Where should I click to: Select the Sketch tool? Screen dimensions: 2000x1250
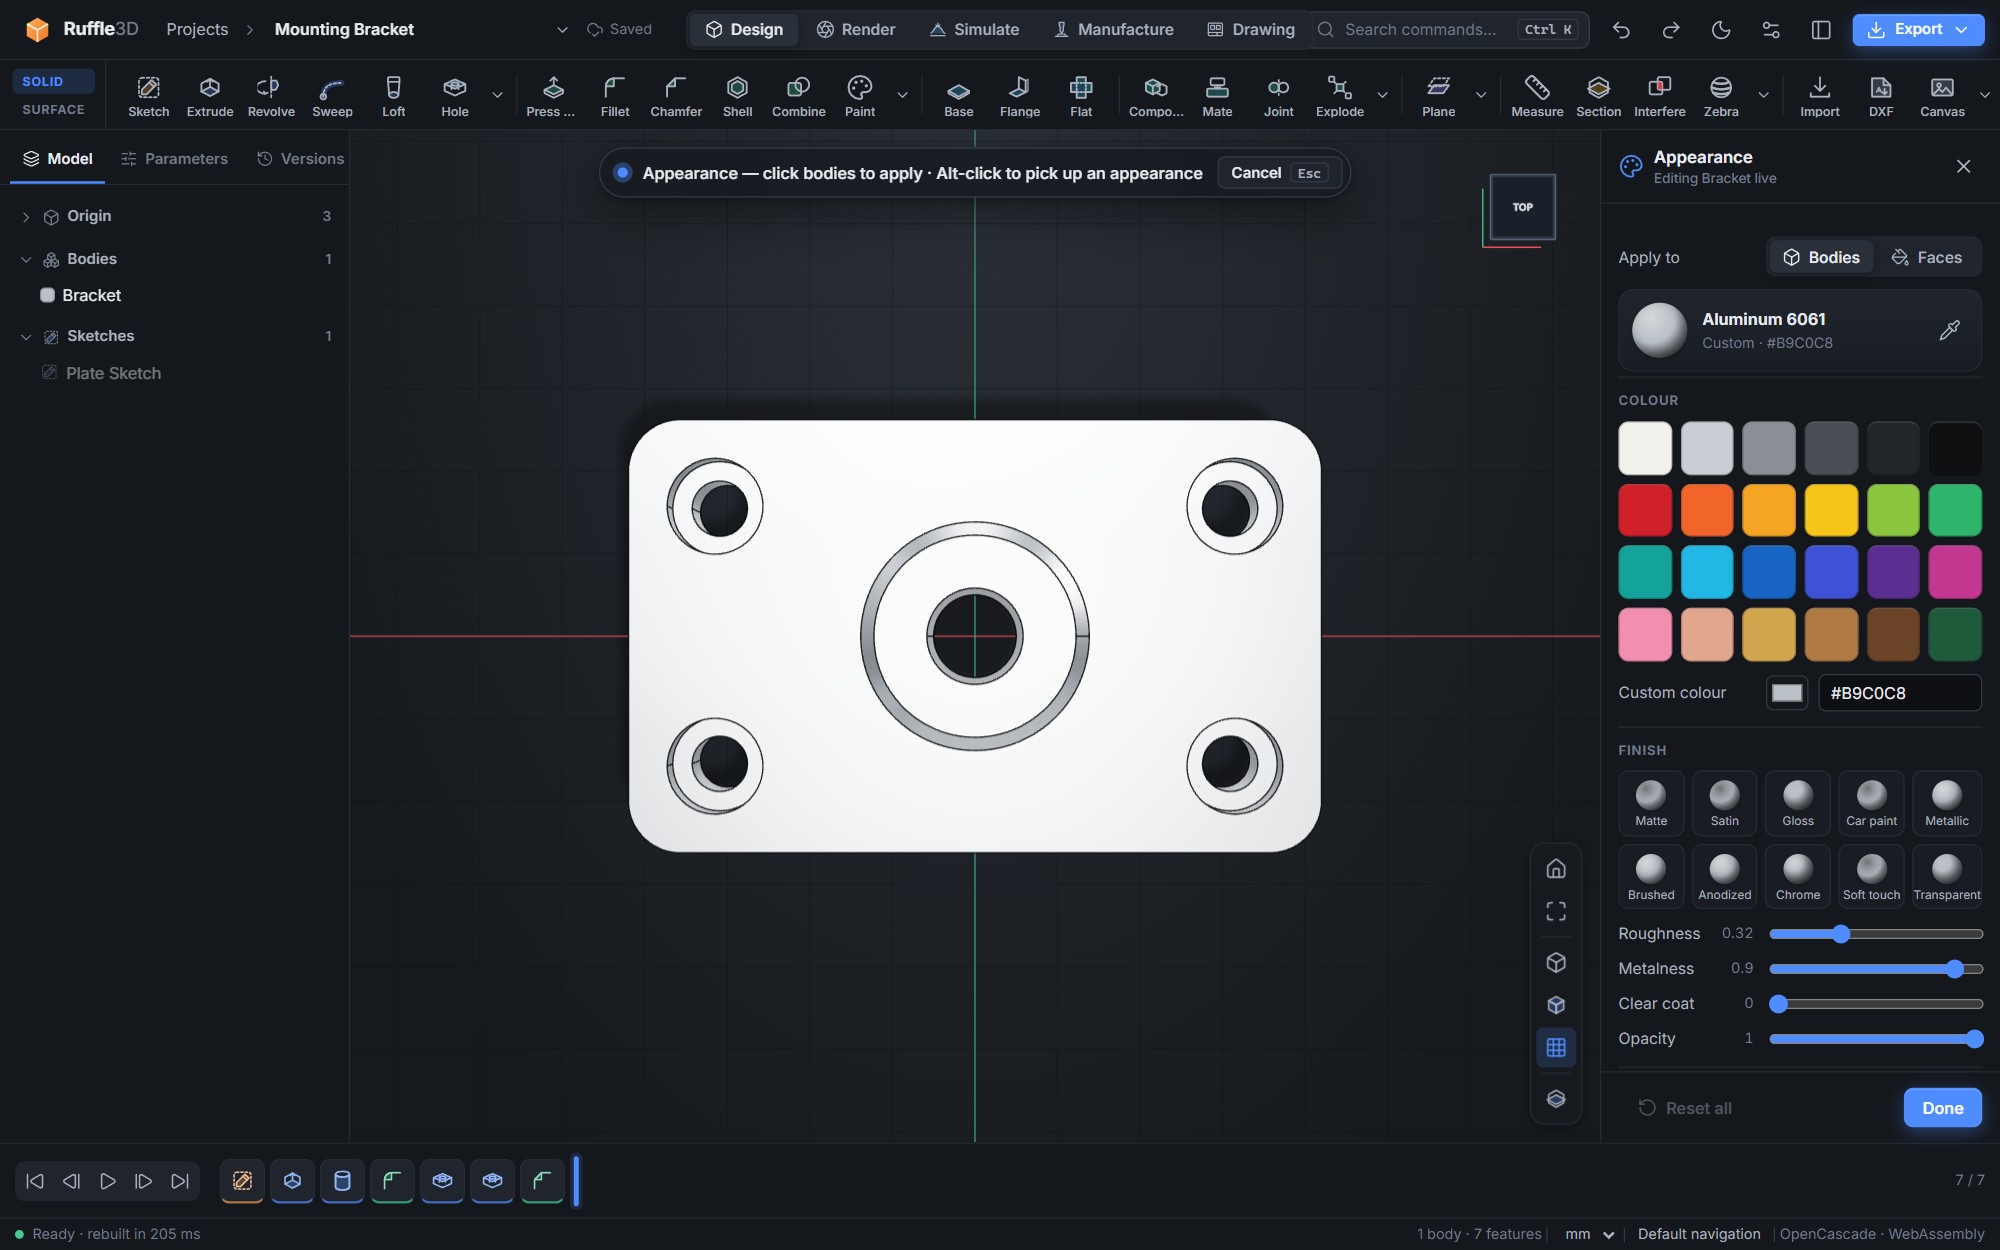tap(148, 96)
